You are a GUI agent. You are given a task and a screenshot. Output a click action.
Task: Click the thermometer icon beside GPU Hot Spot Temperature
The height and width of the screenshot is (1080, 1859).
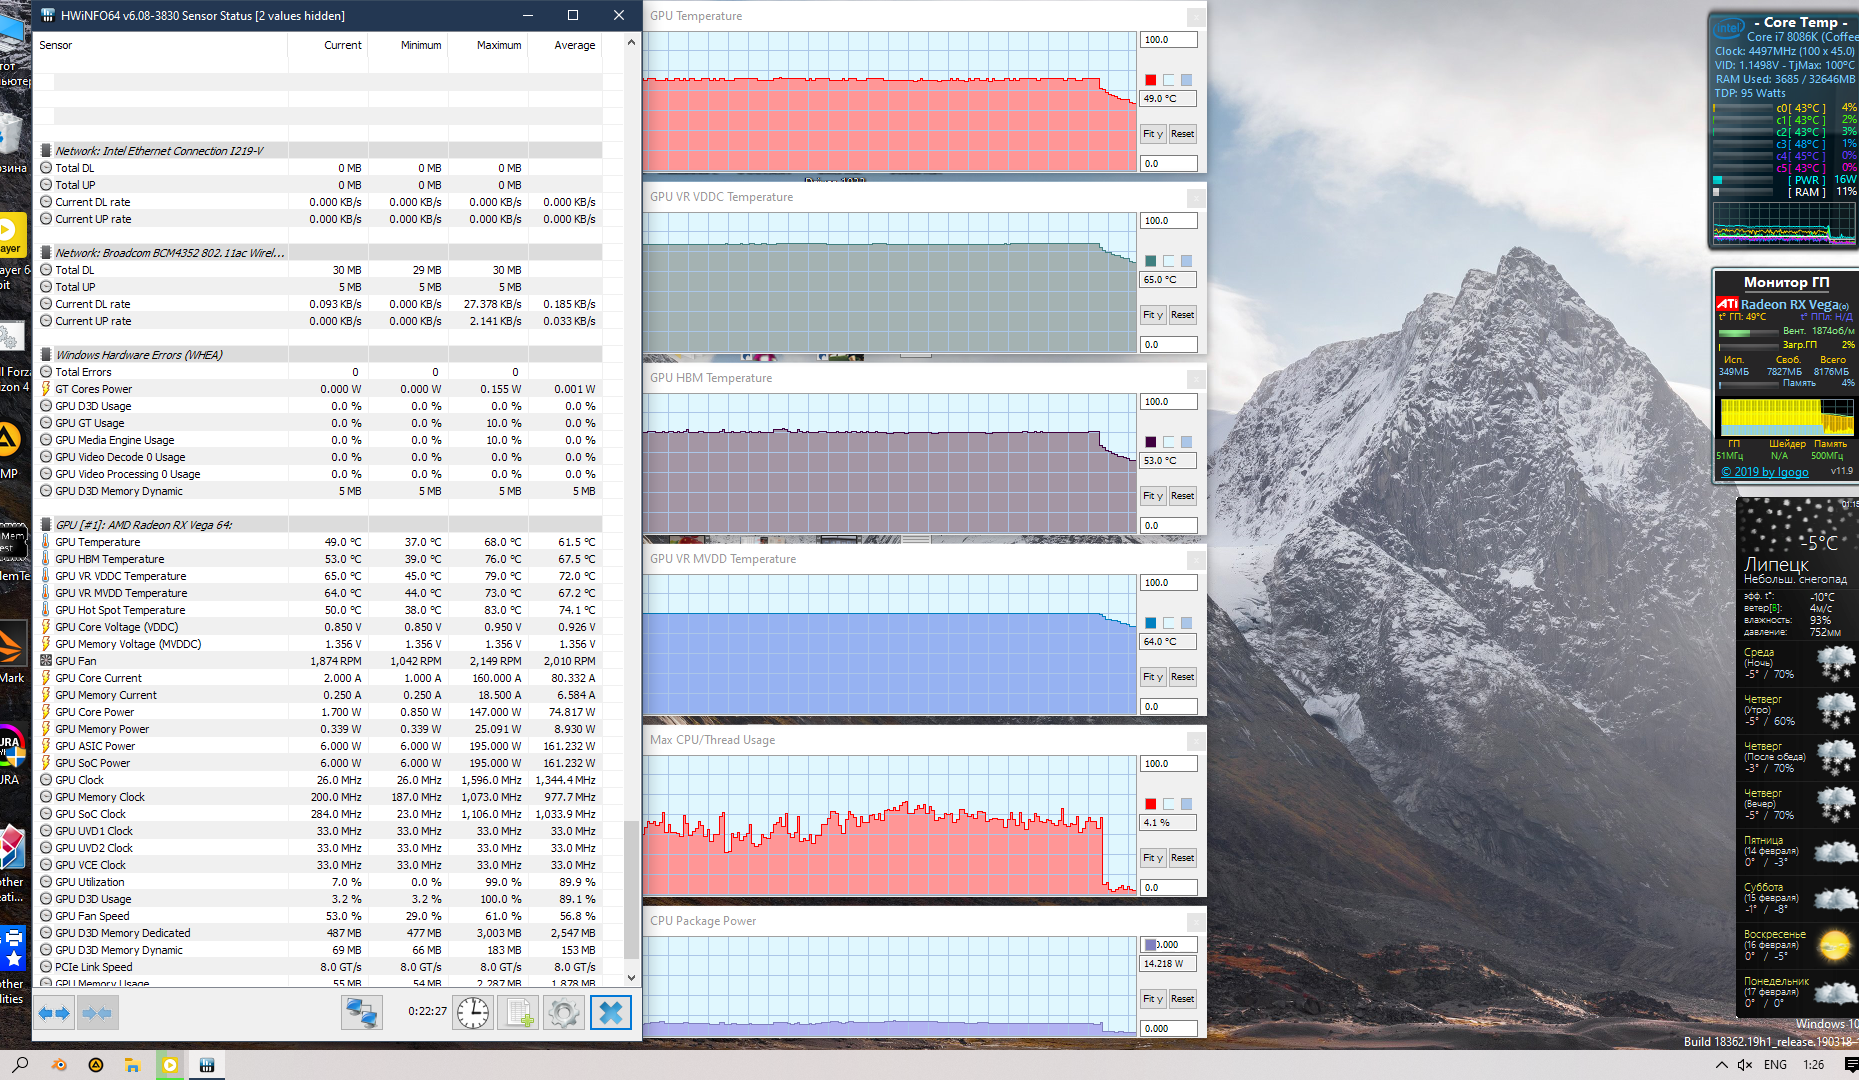46,610
